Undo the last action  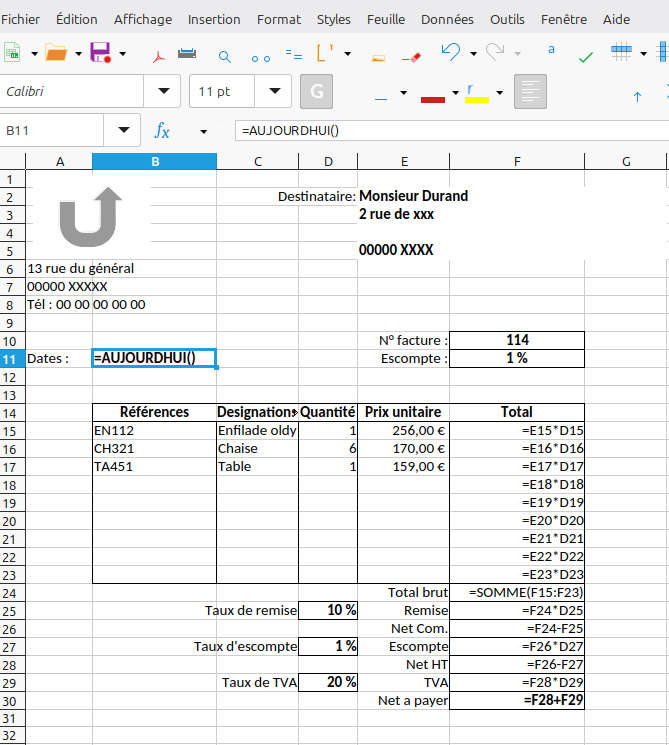tap(450, 52)
